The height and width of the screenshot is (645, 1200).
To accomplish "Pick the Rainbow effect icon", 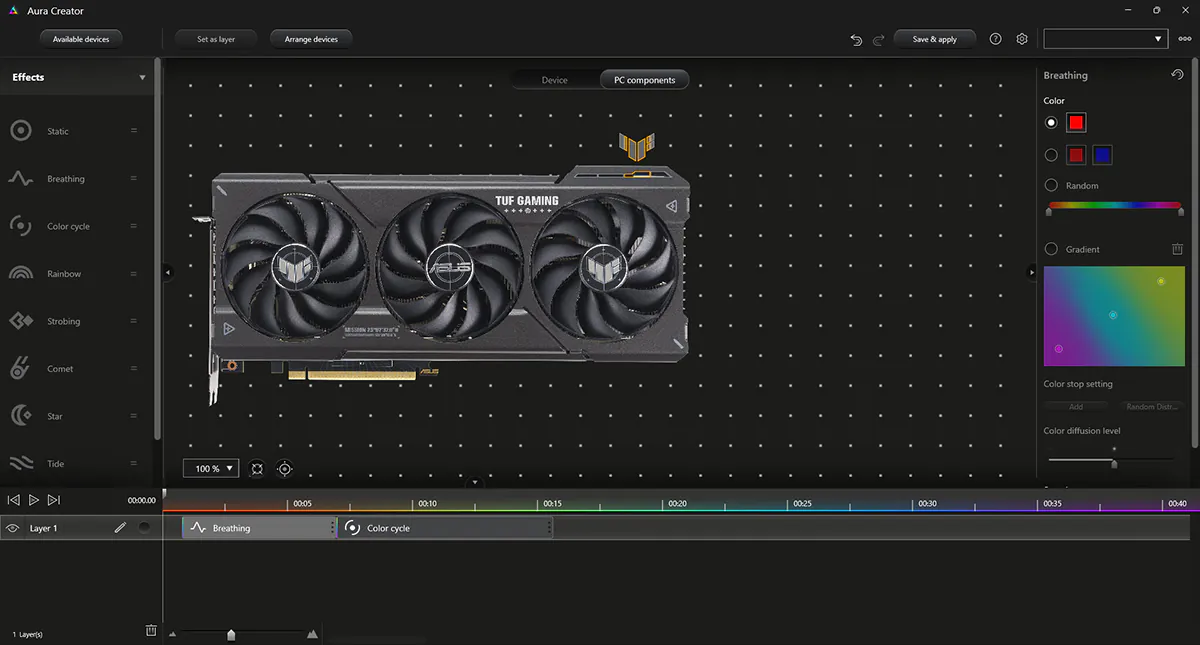I will pos(21,274).
